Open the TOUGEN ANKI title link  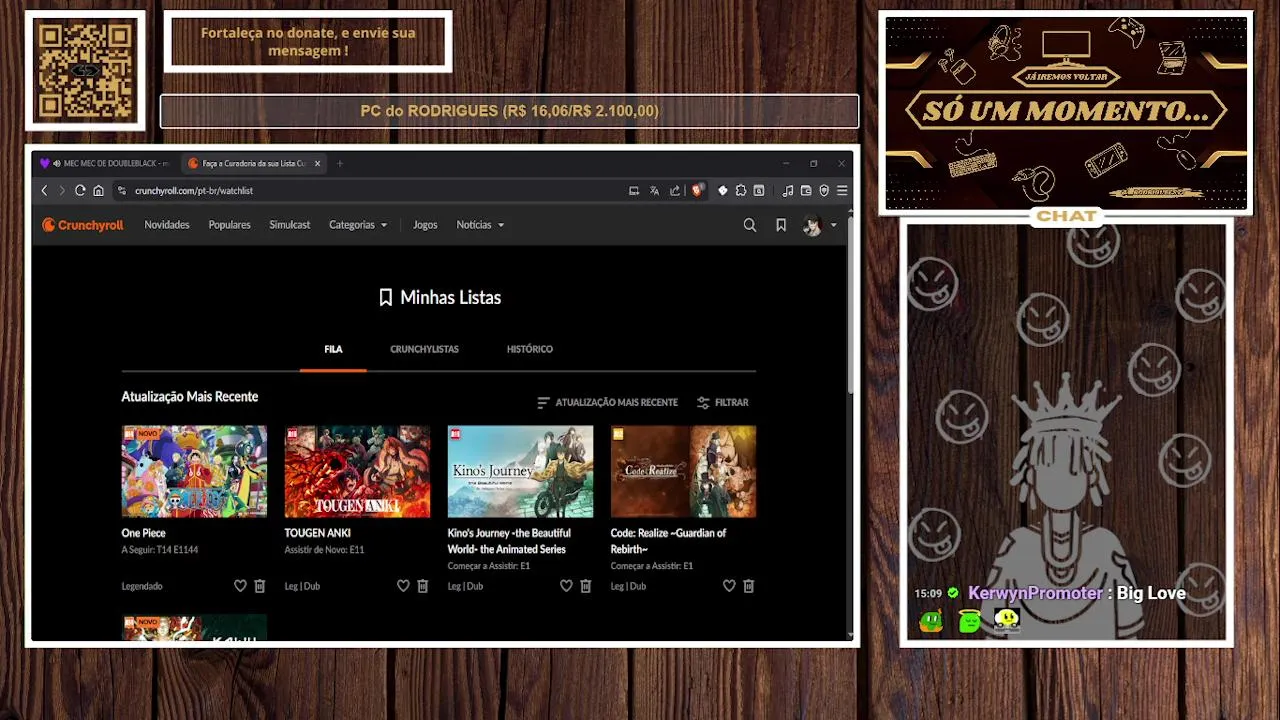(317, 533)
